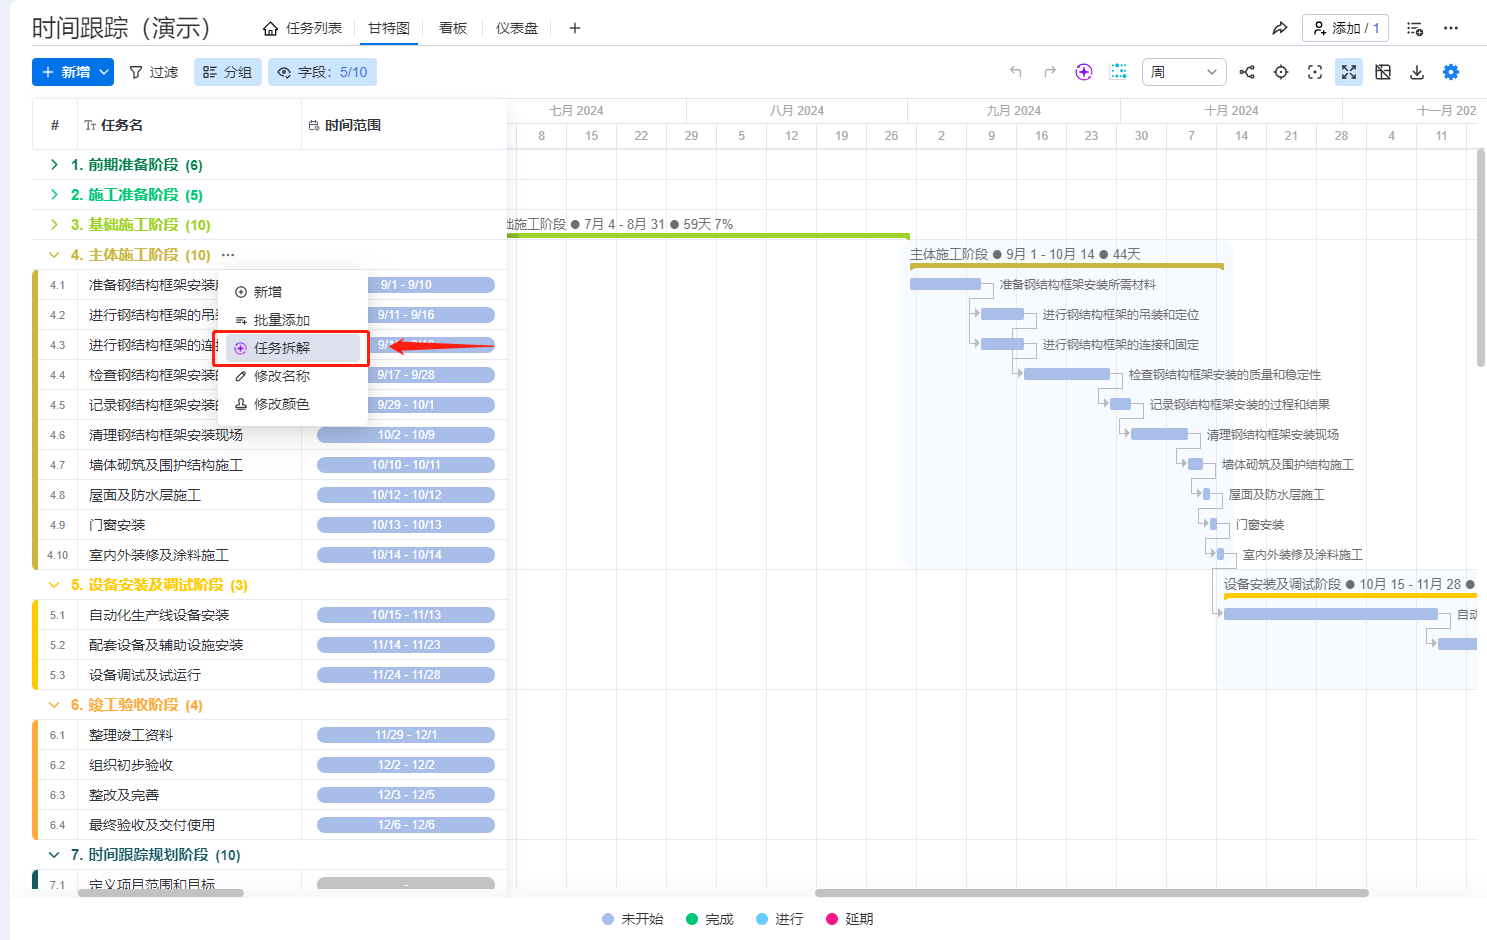Image resolution: width=1487 pixels, height=940 pixels.
Task: Expand group 2. 施工准备阶段
Action: pos(54,195)
